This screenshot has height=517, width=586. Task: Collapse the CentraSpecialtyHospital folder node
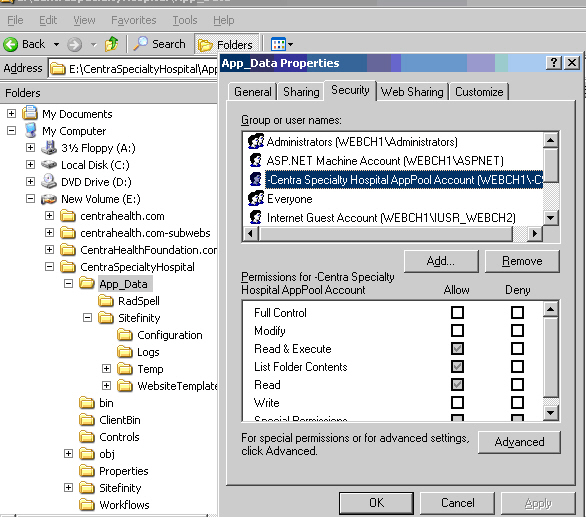coord(49,267)
